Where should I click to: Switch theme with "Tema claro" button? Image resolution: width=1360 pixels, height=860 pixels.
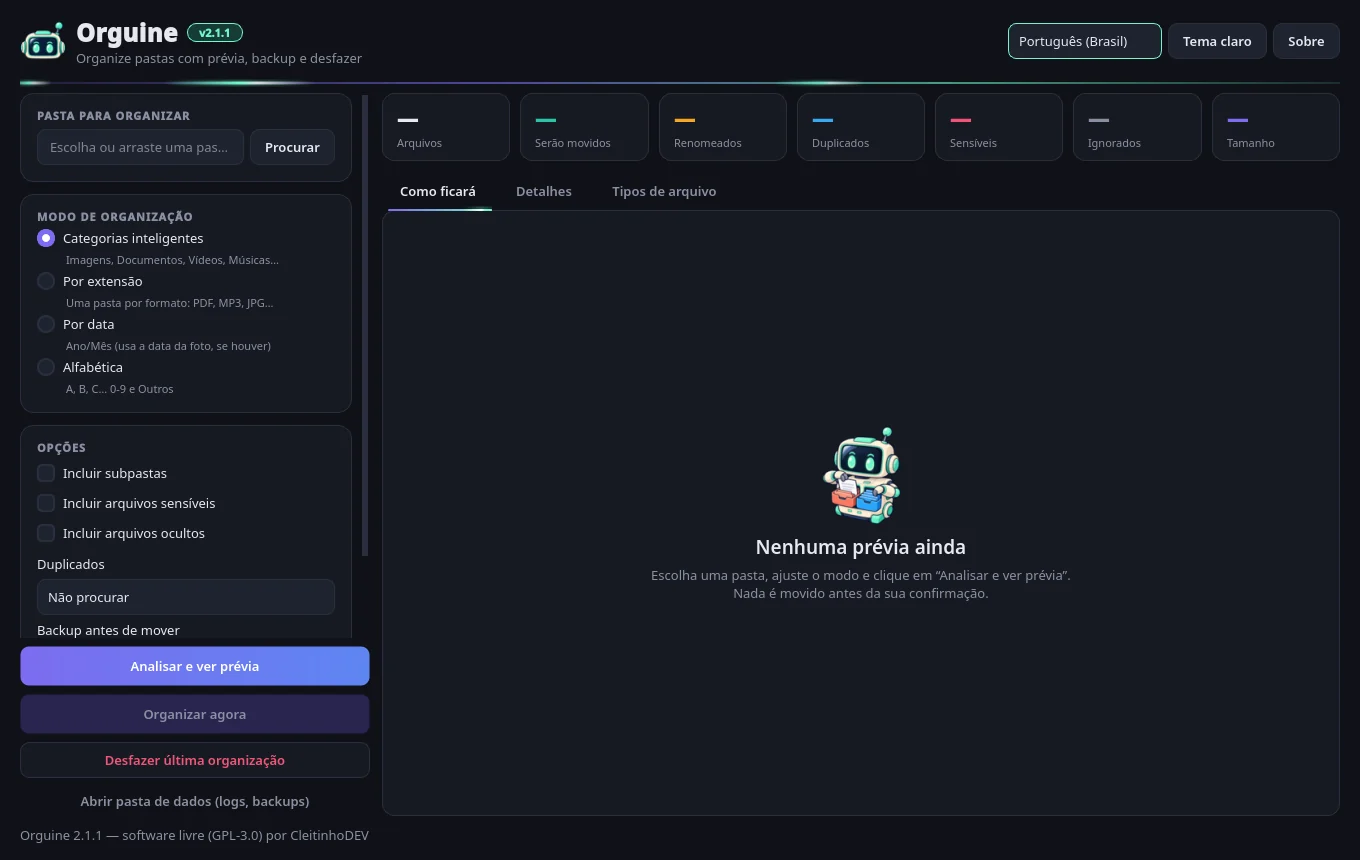coord(1217,41)
